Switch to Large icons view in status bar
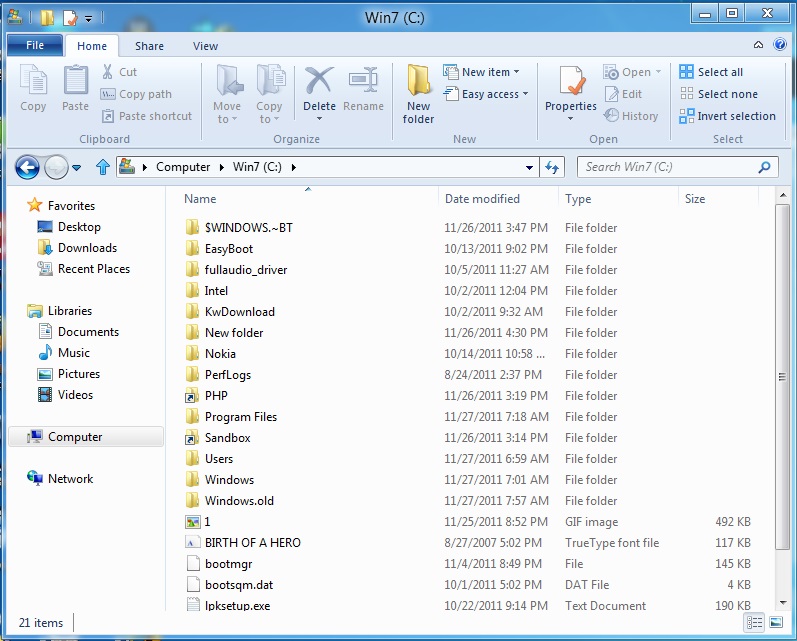The height and width of the screenshot is (641, 797). coord(776,622)
